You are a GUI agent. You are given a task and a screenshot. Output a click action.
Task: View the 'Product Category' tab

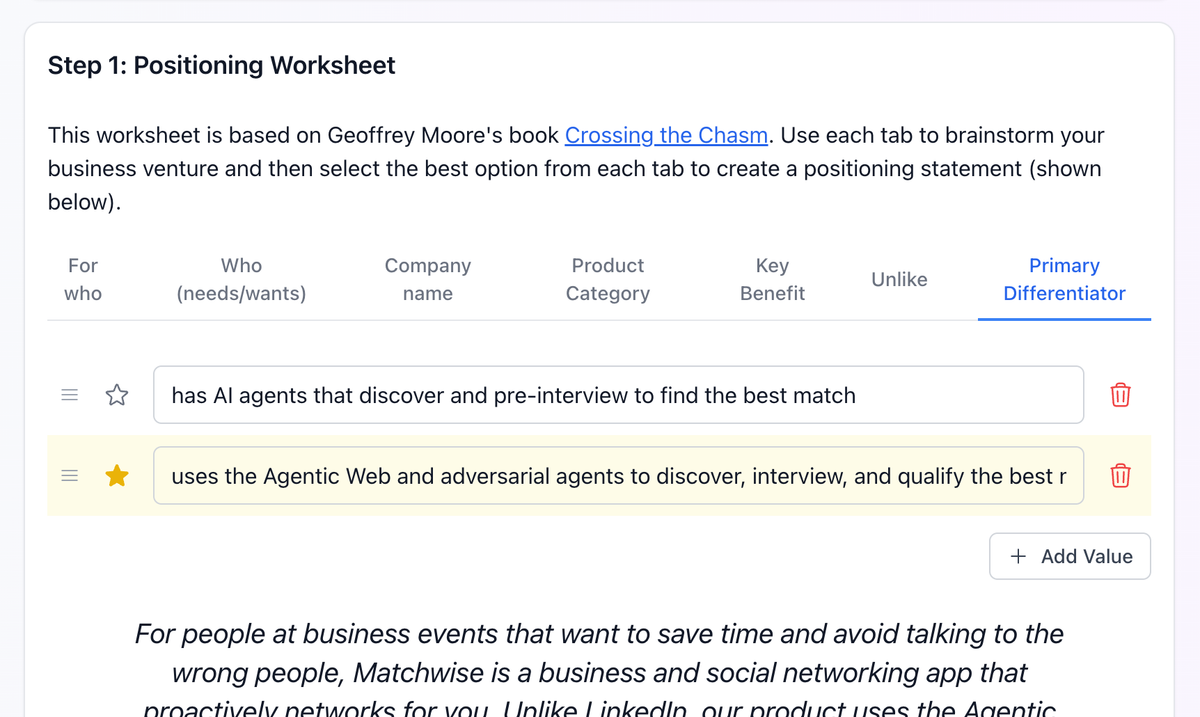pos(607,279)
